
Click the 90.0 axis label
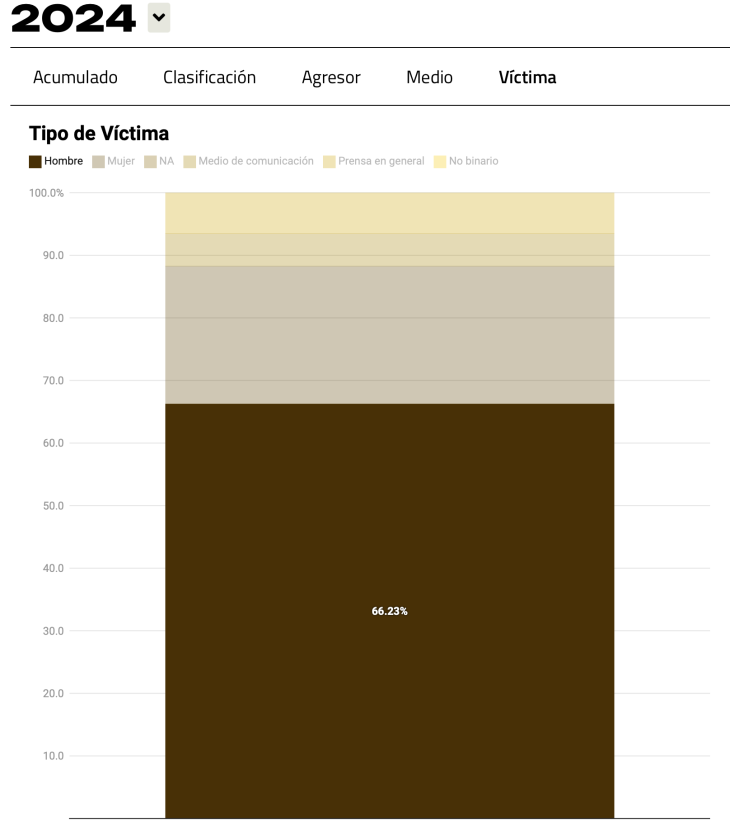pos(53,255)
